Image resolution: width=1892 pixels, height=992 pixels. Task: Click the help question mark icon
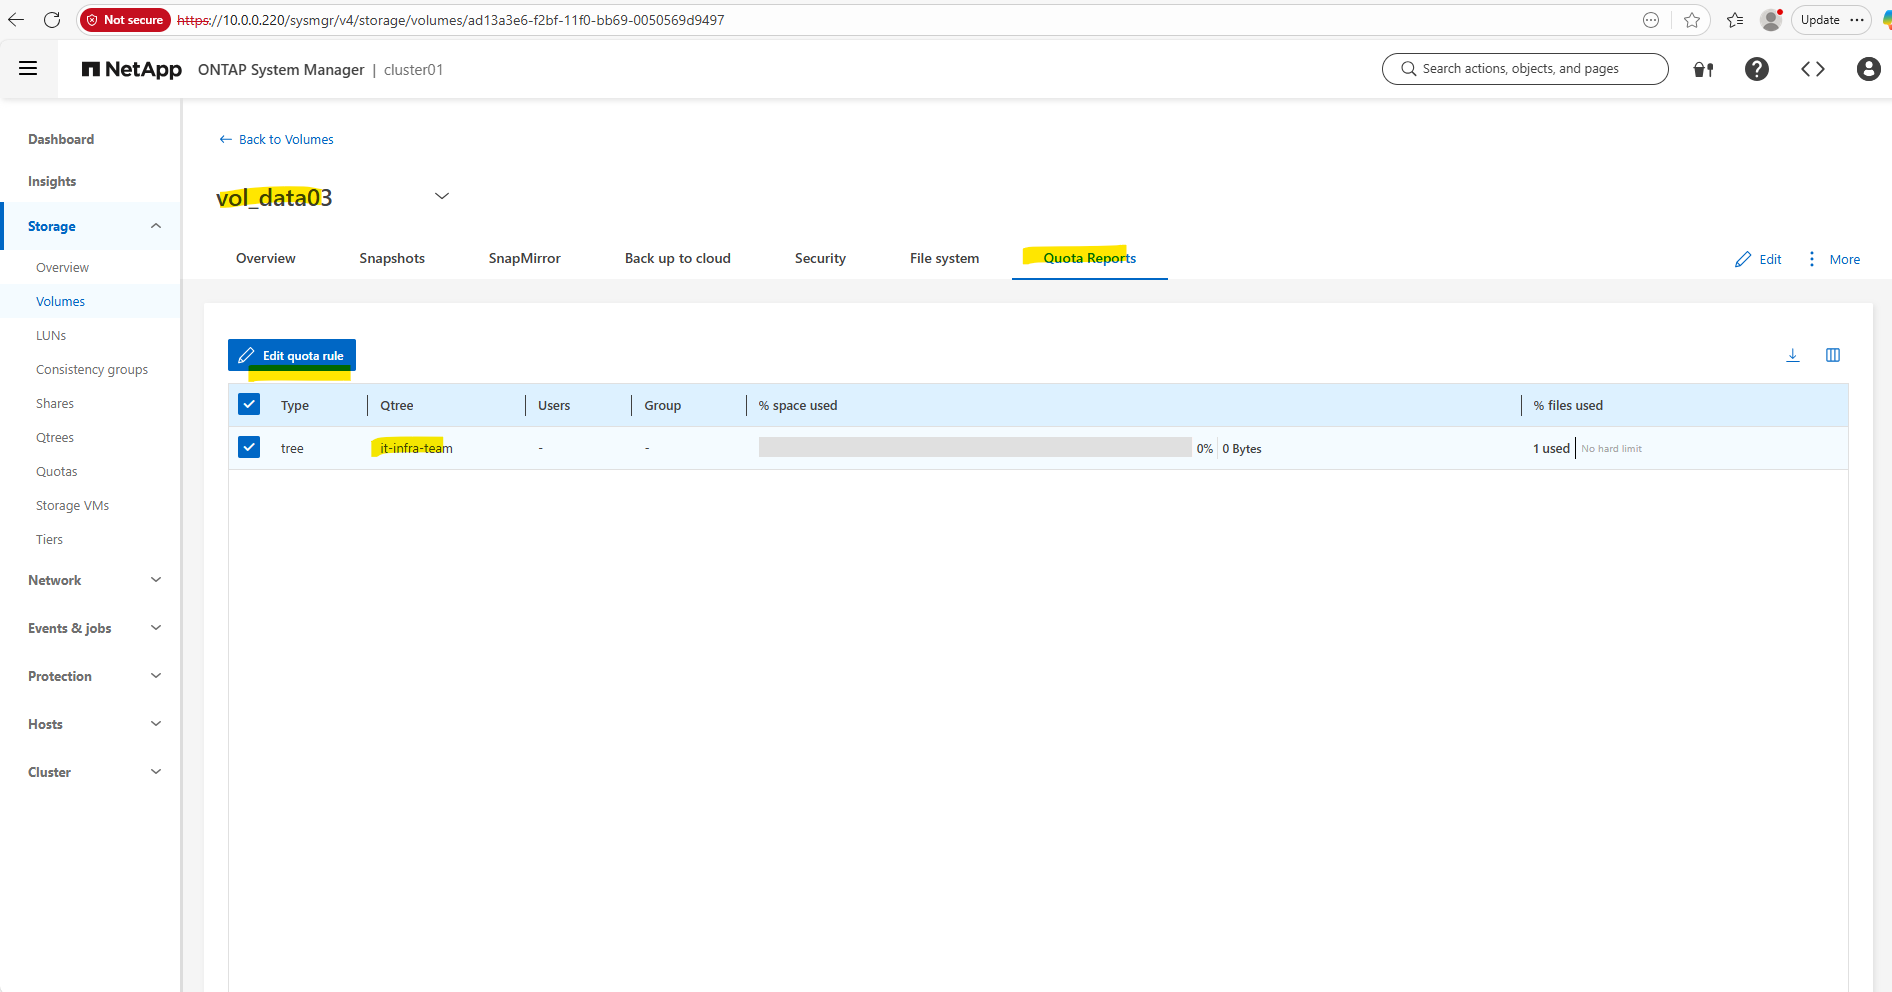click(1756, 69)
